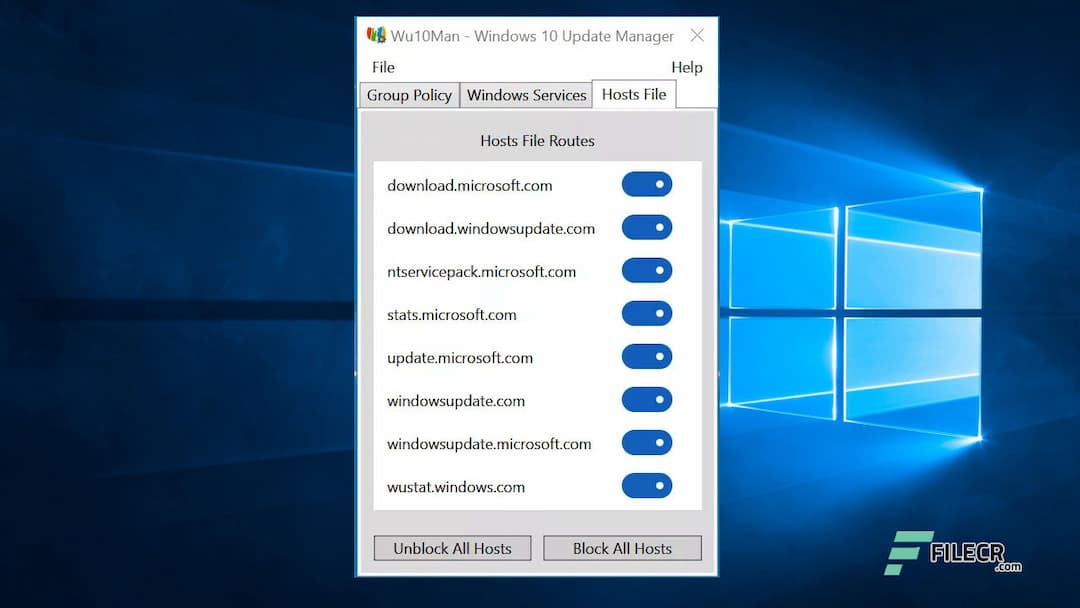This screenshot has width=1080, height=608.
Task: Click the Wu10Man application icon
Action: point(374,34)
